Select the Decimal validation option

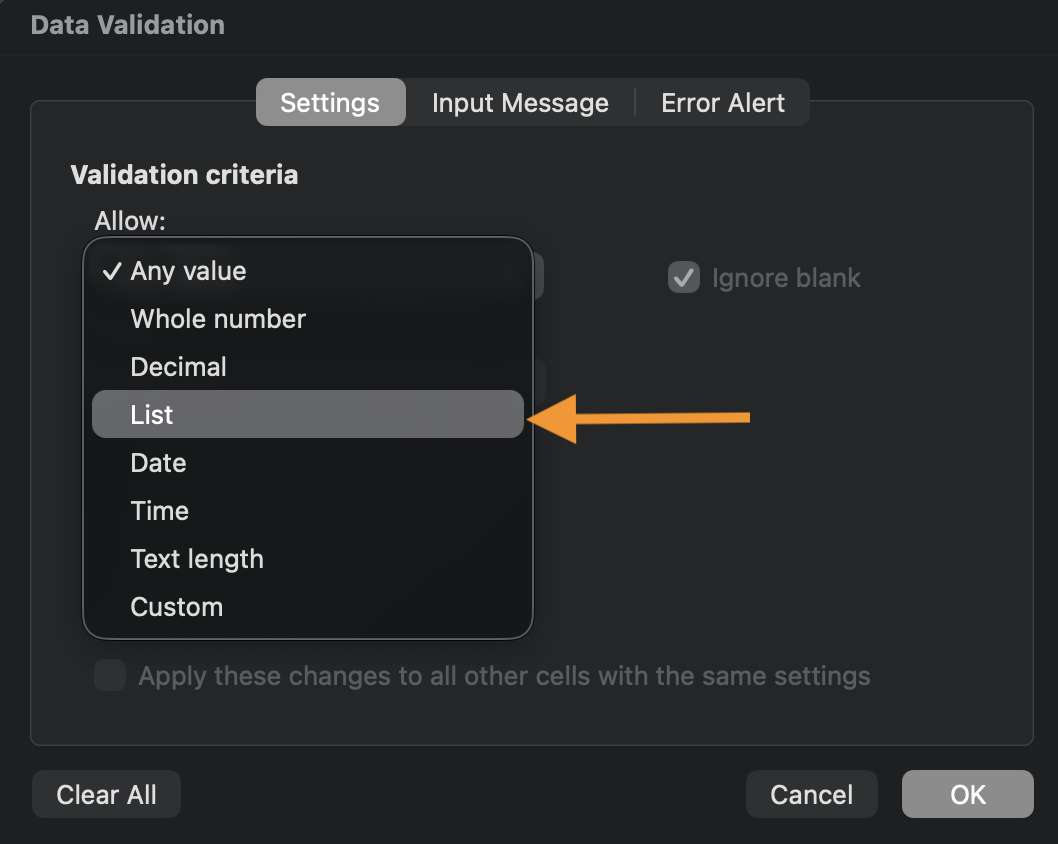179,367
